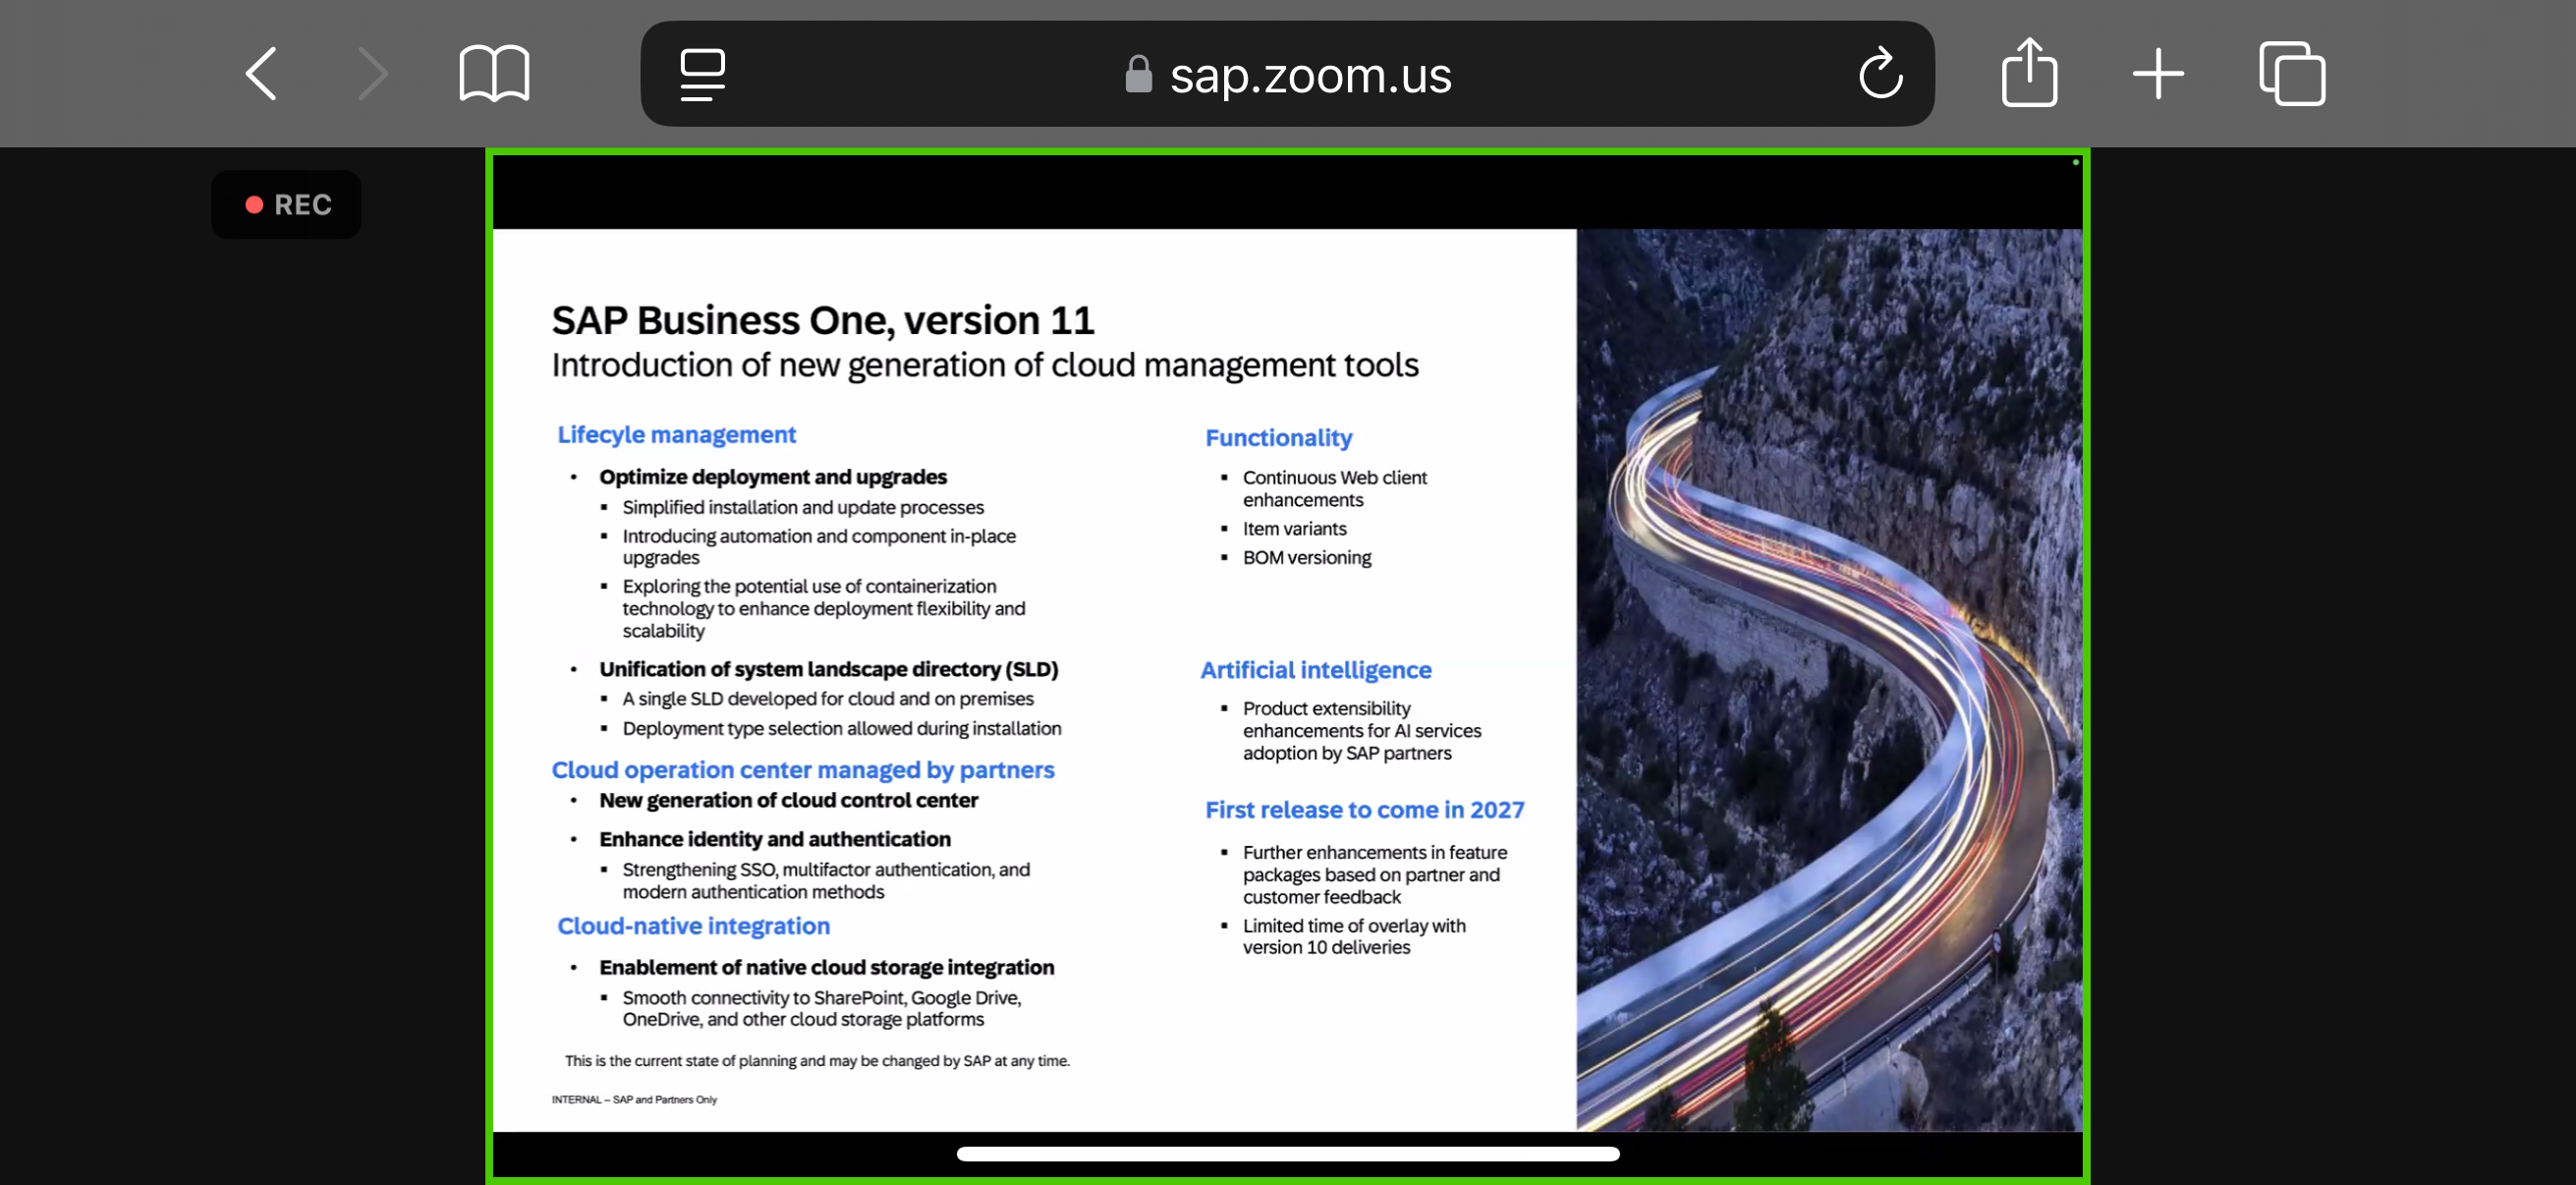Click 'Optimize deployment and upgrades' bullet
The height and width of the screenshot is (1185, 2576).
(x=772, y=477)
